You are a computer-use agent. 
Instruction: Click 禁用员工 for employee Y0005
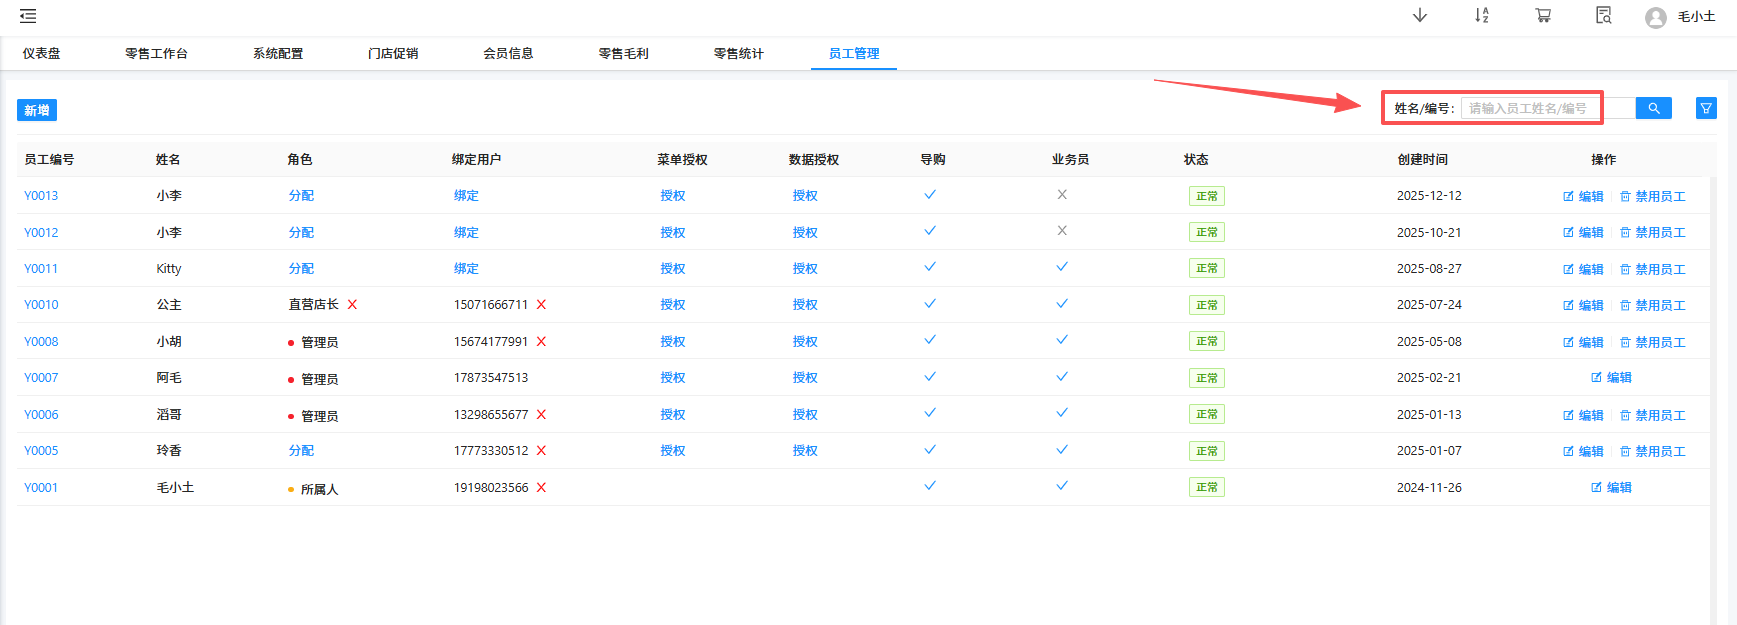tap(1653, 452)
